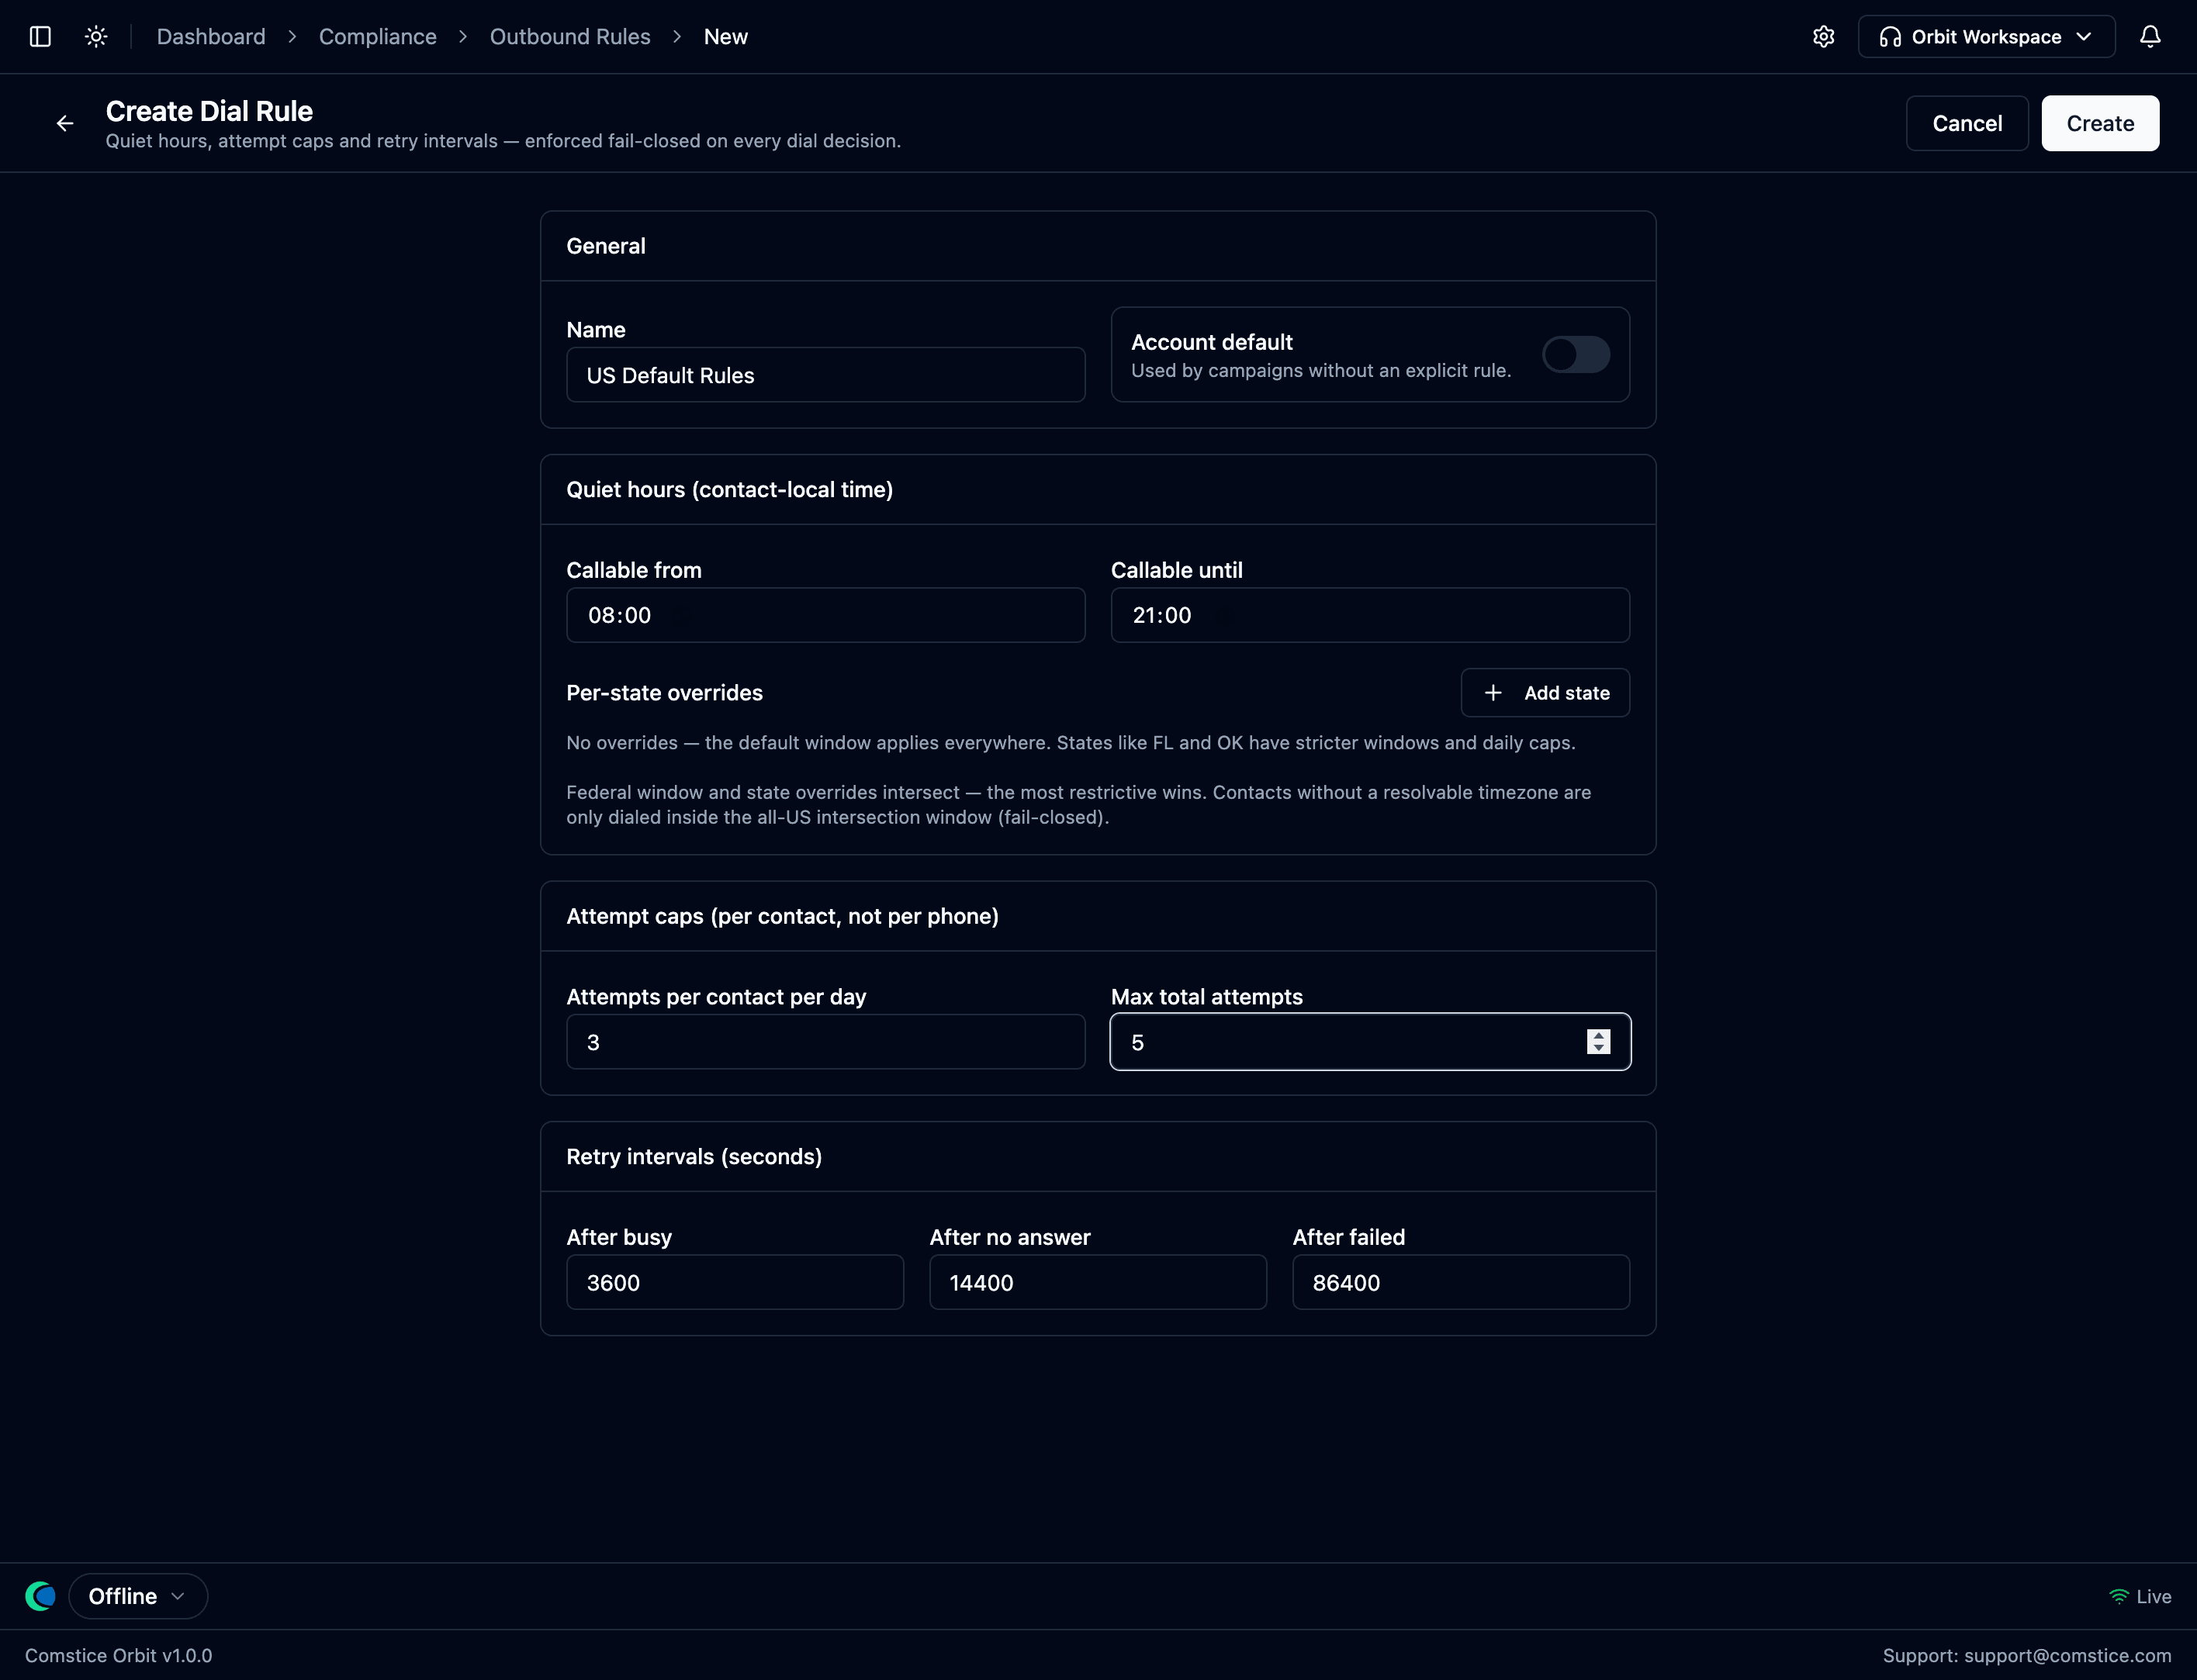Navigate to Dashboard breadcrumb
Image resolution: width=2197 pixels, height=1680 pixels.
coord(211,37)
